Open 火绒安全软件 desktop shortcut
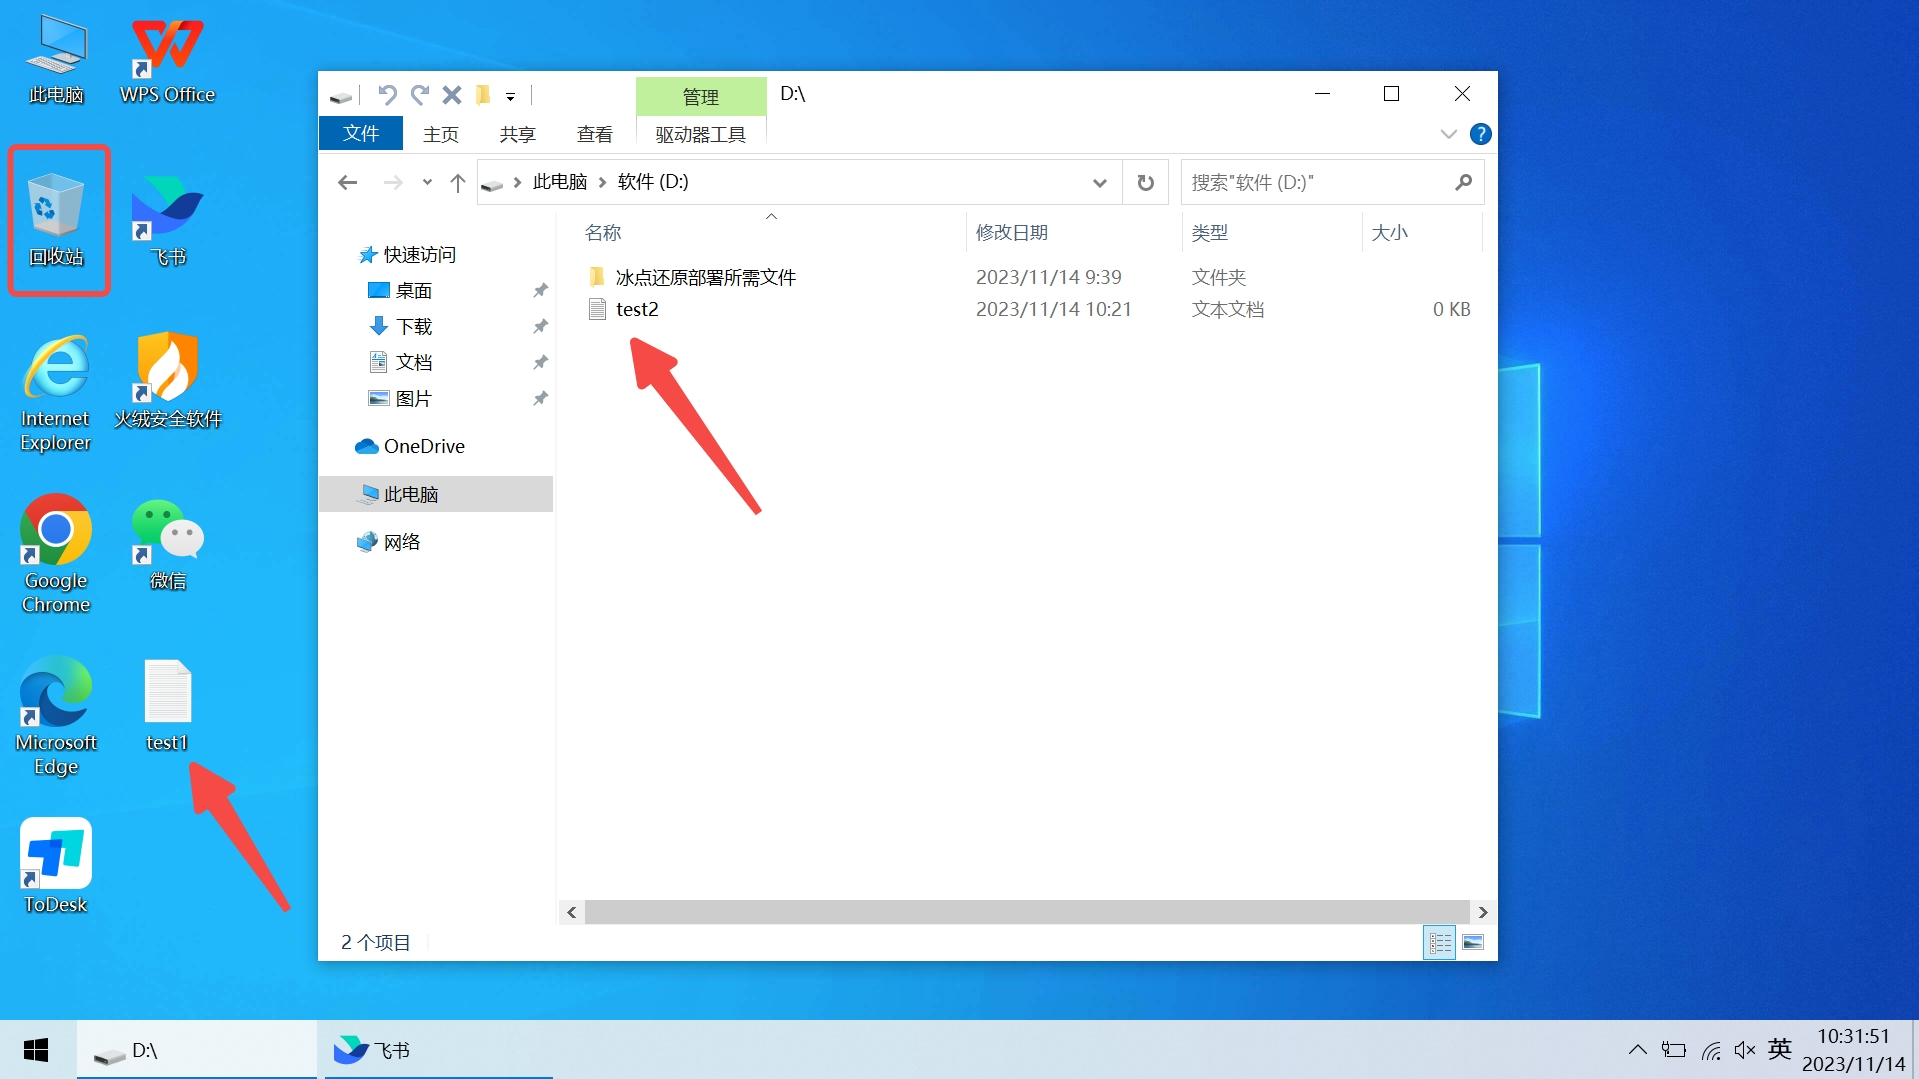Image resolution: width=1919 pixels, height=1079 pixels. pos(167,381)
